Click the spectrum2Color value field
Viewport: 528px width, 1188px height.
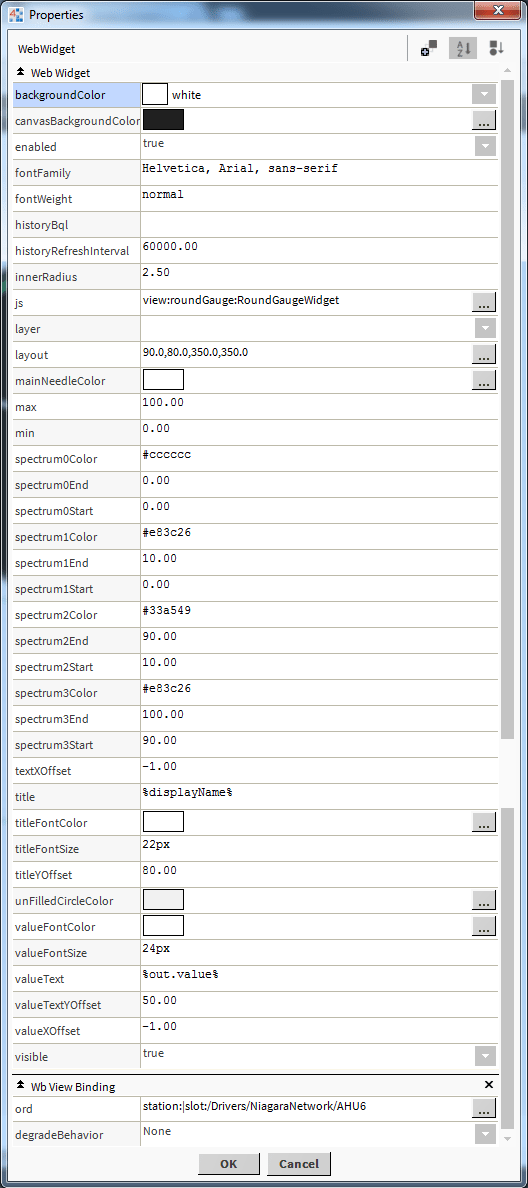(319, 614)
